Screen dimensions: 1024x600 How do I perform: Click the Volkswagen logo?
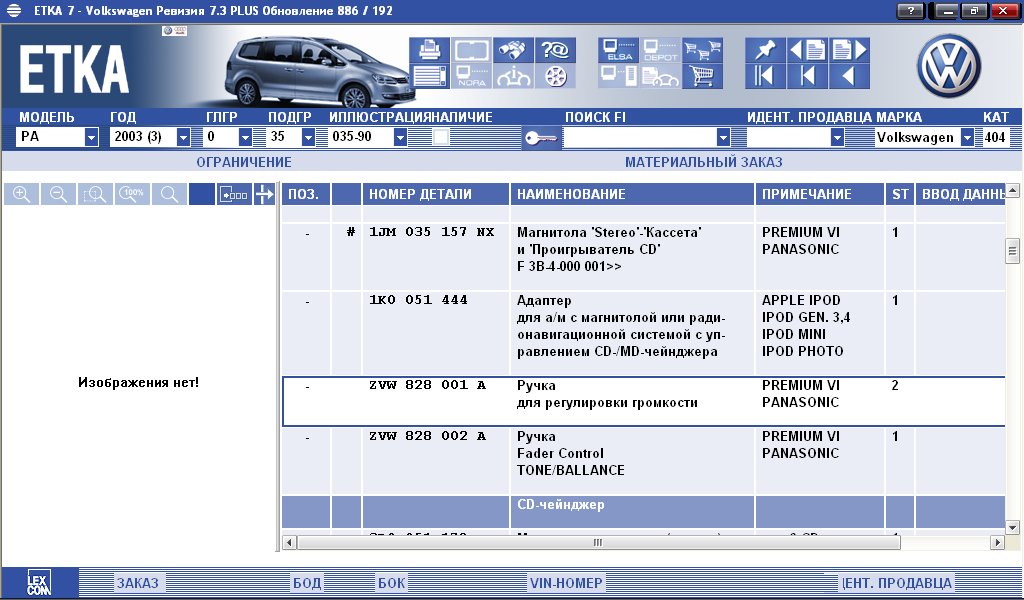tap(949, 66)
